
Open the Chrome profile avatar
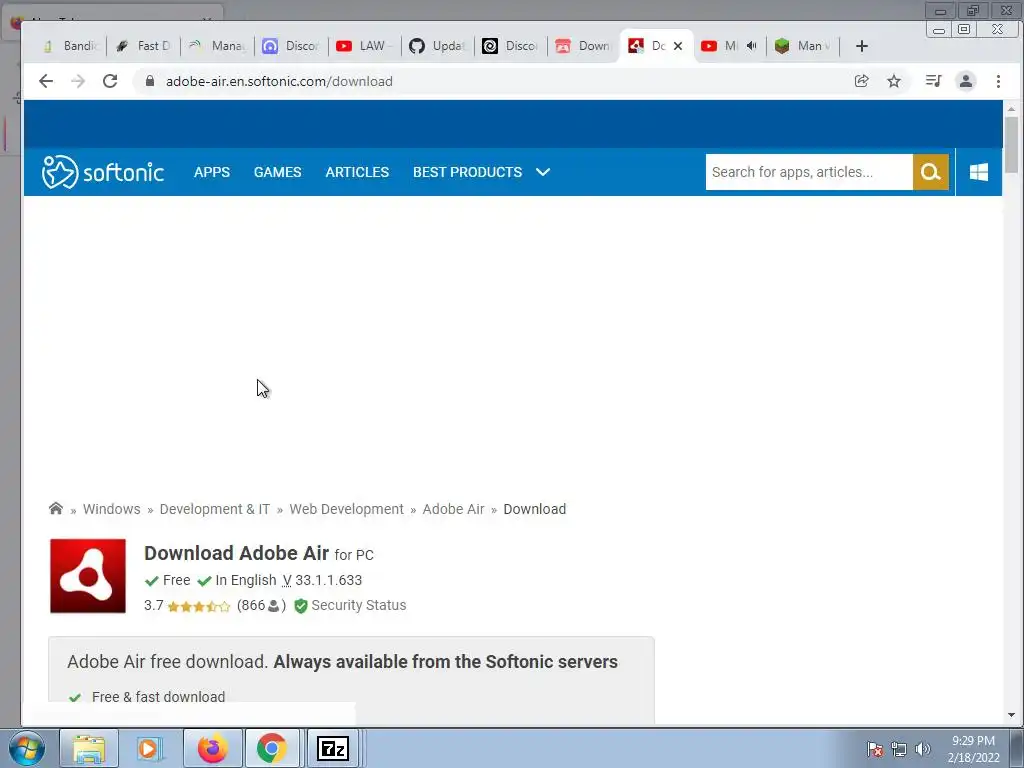tap(966, 81)
